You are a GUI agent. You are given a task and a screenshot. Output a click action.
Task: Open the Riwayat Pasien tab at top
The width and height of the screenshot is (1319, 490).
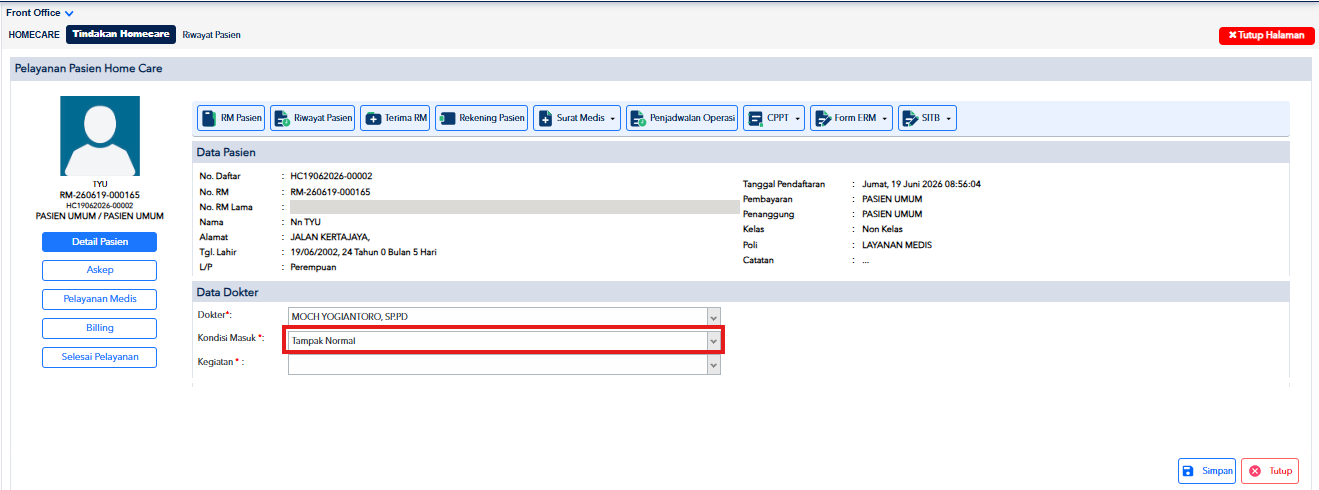211,35
